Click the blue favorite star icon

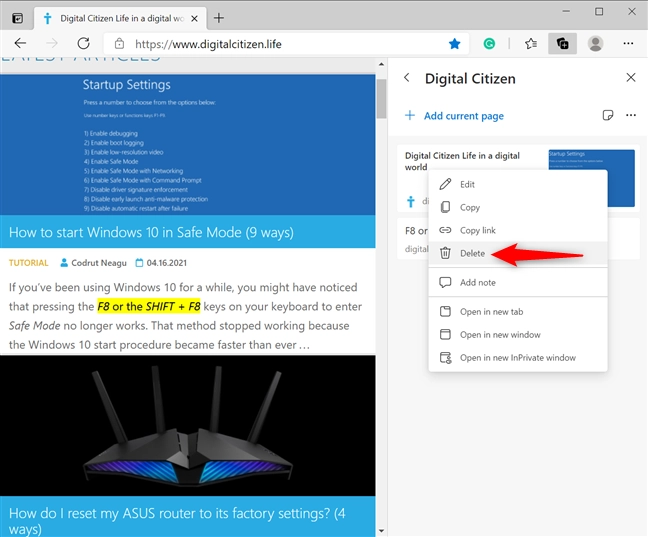[455, 43]
